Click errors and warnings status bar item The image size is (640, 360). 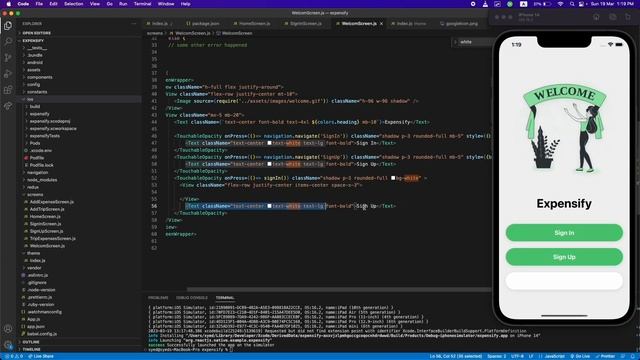click(13, 356)
